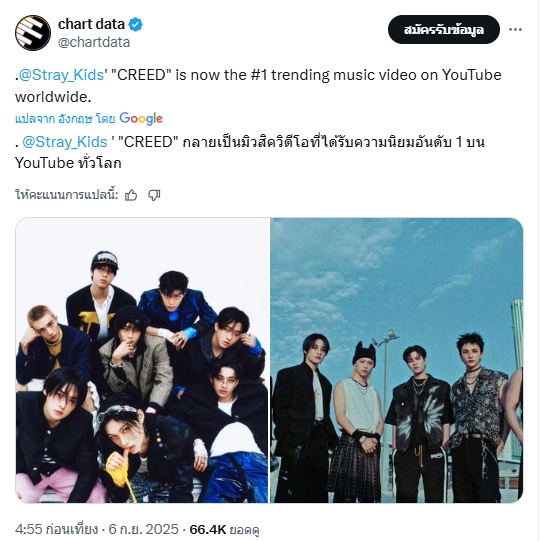This screenshot has height=541, width=541.
Task: Click the Thai translated tweet text
Action: click(250, 153)
